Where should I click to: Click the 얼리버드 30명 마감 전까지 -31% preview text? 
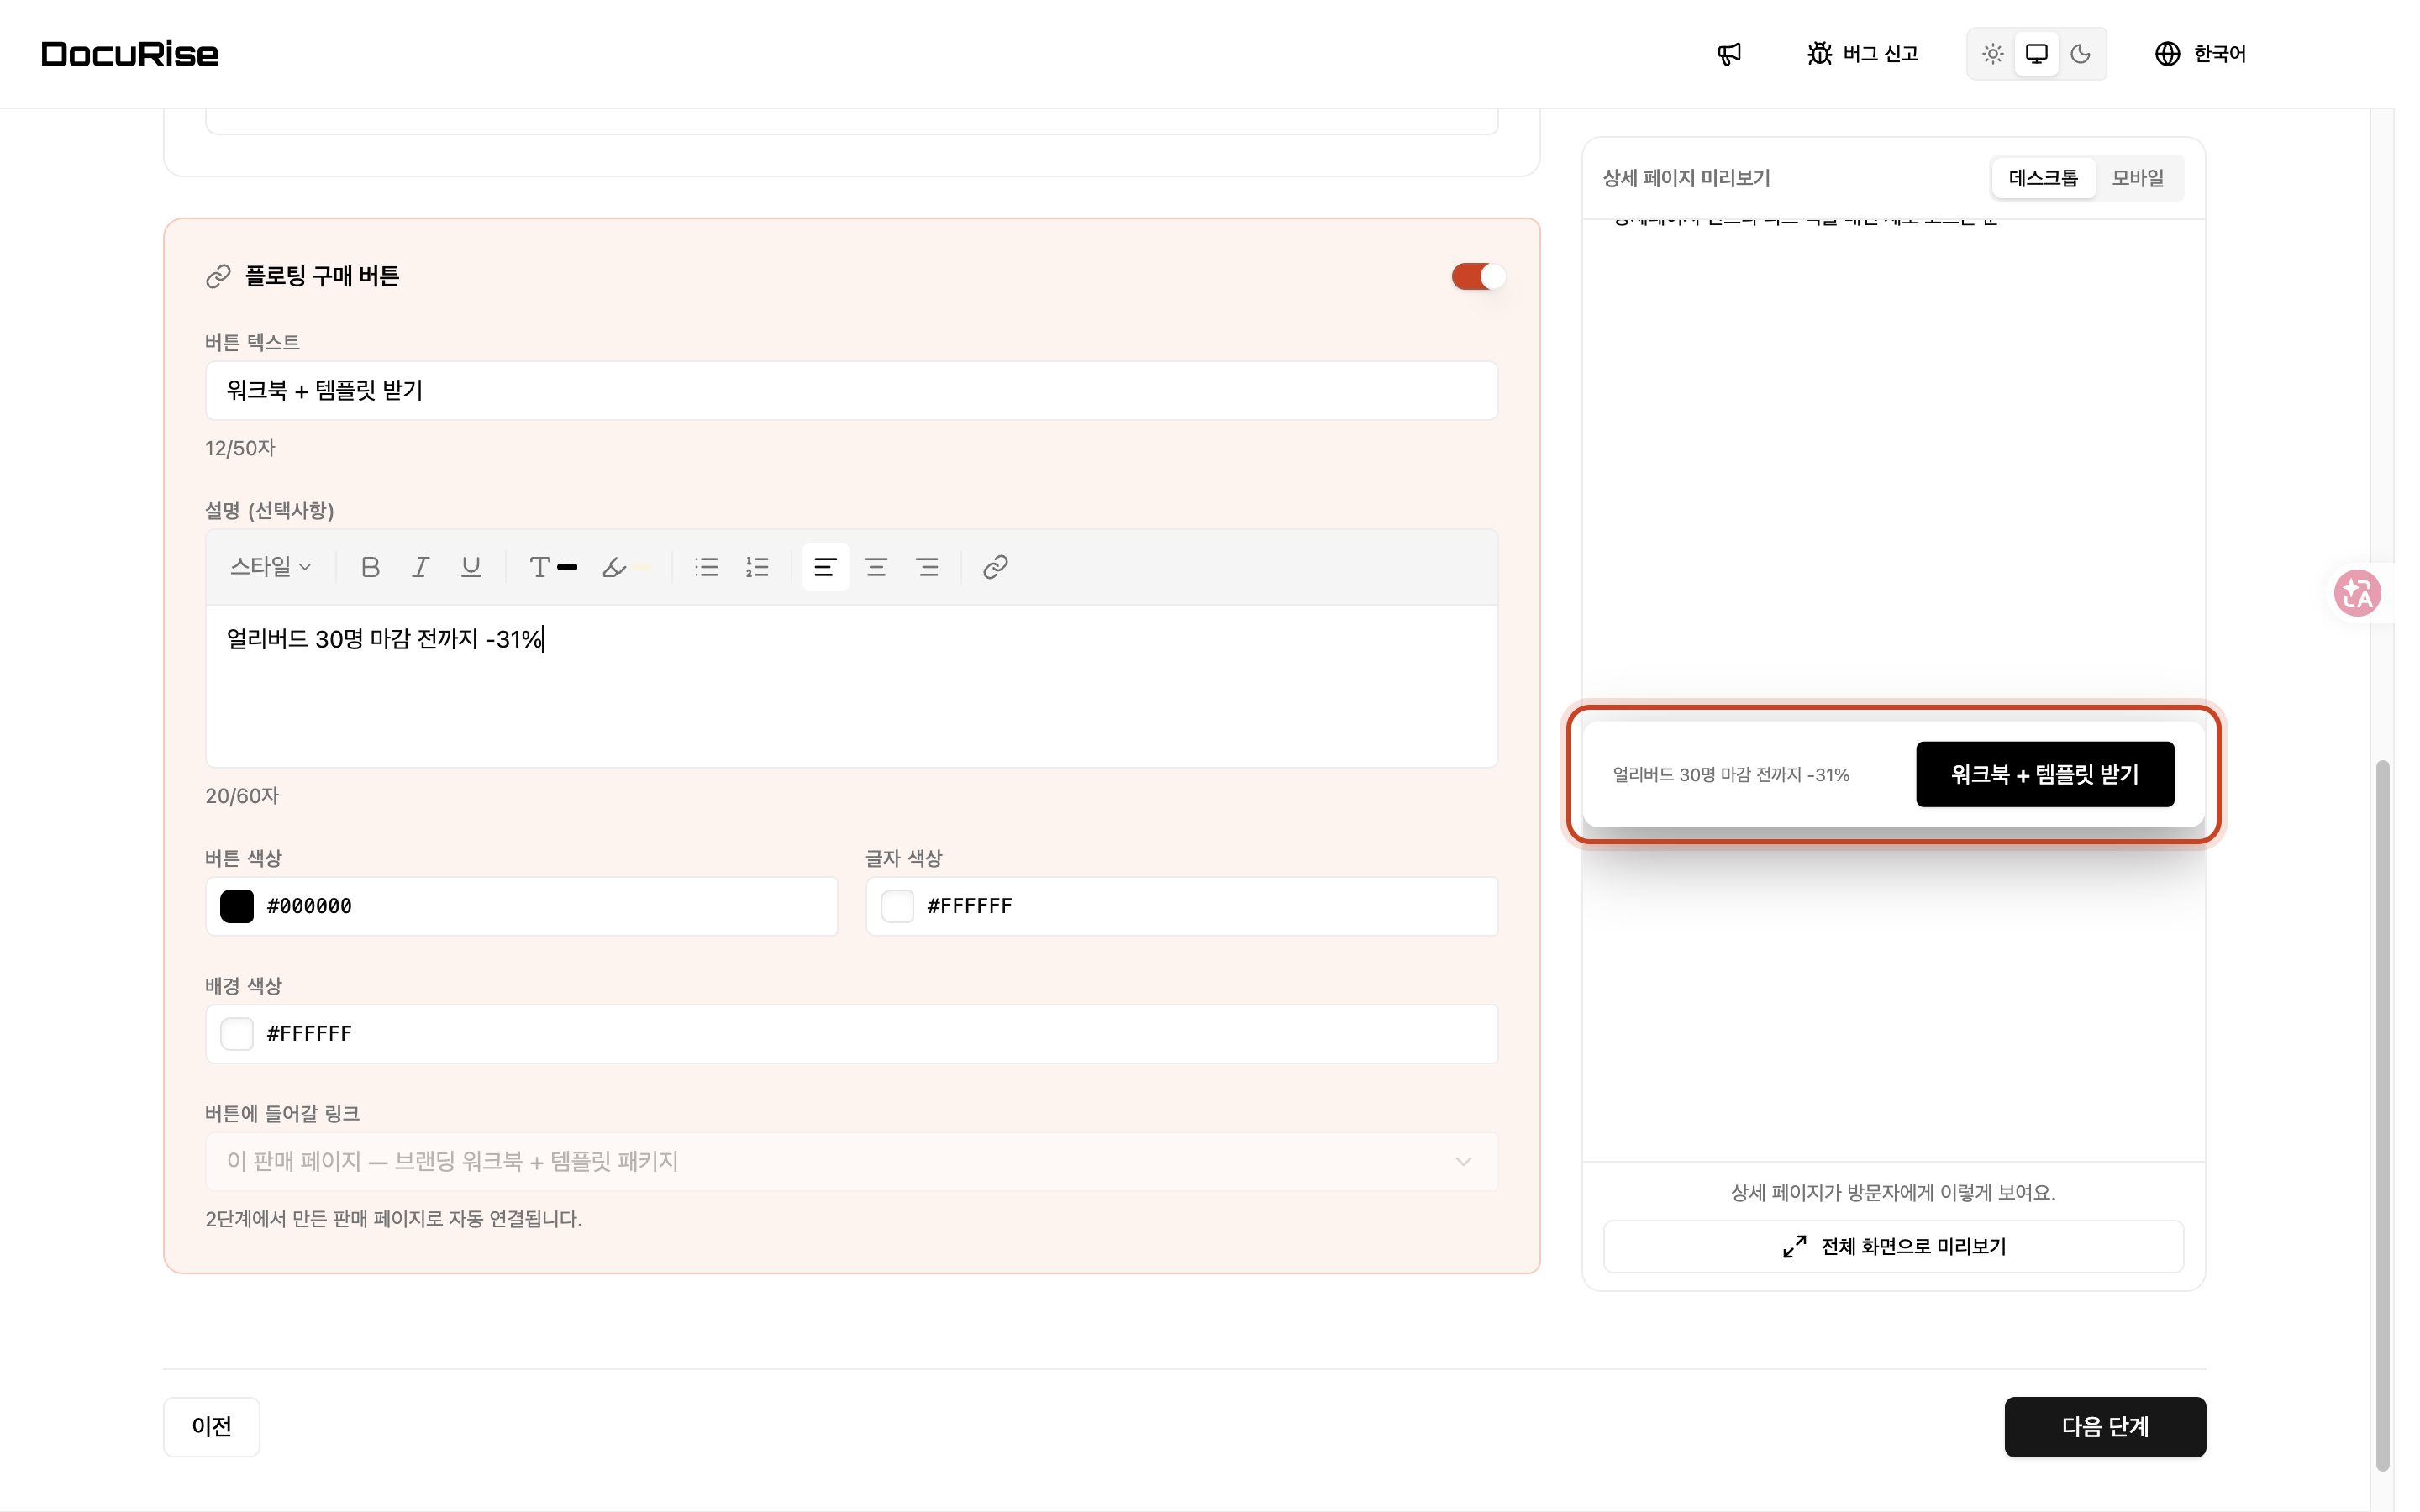point(1730,775)
